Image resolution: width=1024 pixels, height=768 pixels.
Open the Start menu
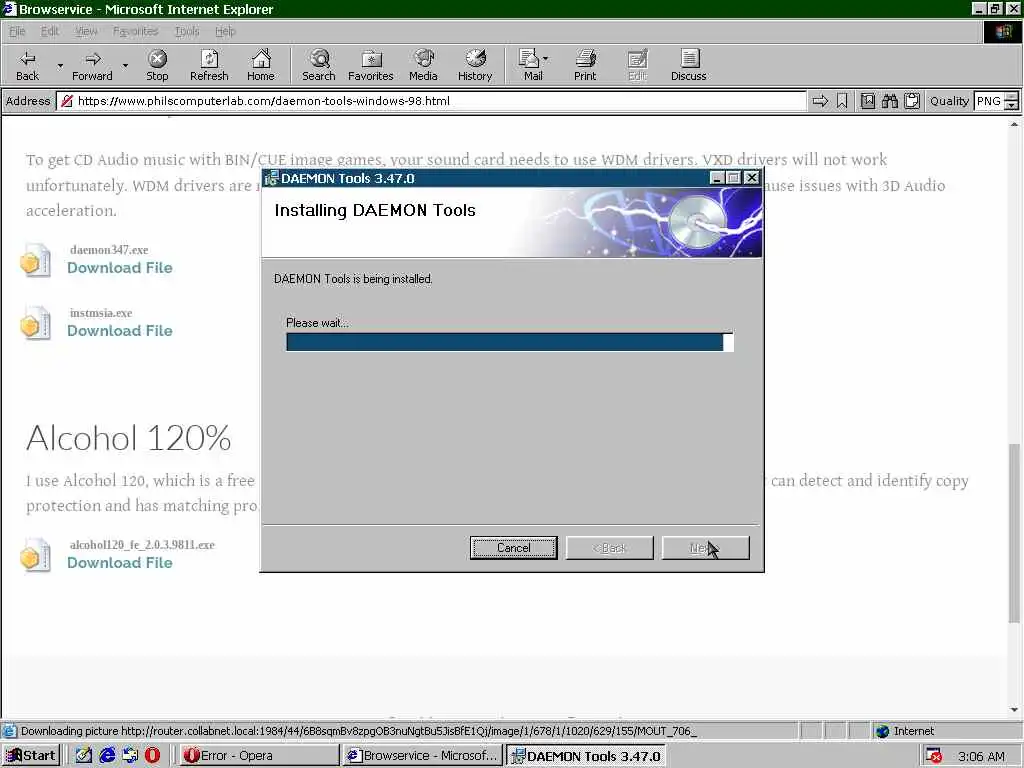click(31, 756)
